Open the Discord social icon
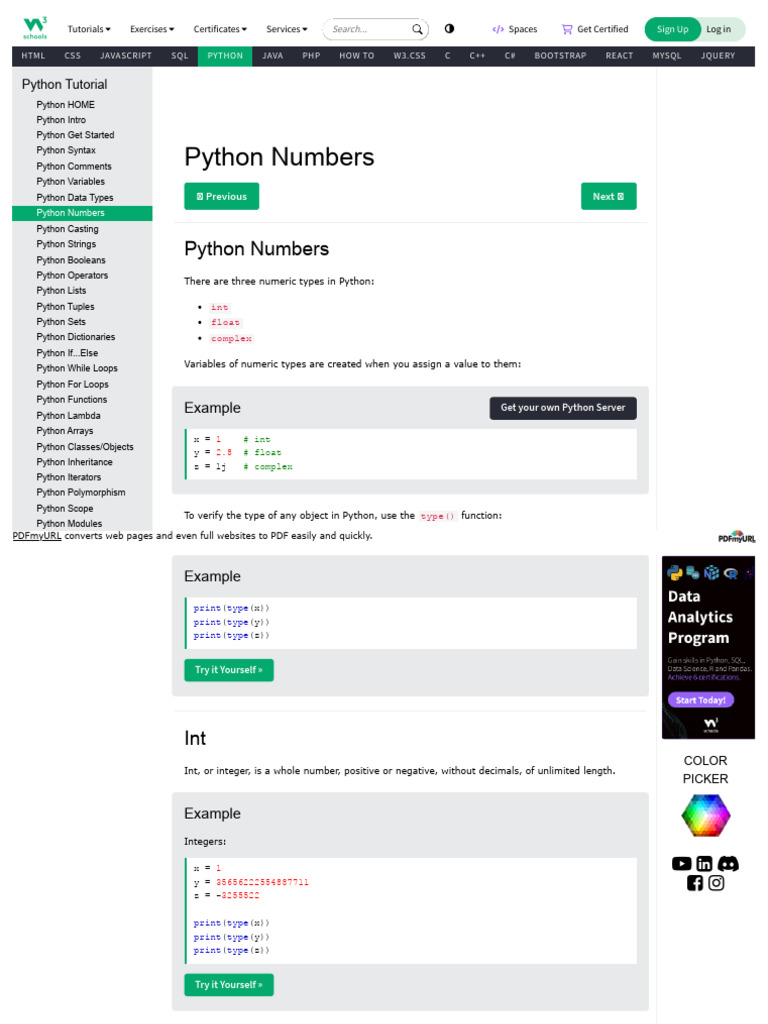The image size is (768, 1024). (728, 864)
